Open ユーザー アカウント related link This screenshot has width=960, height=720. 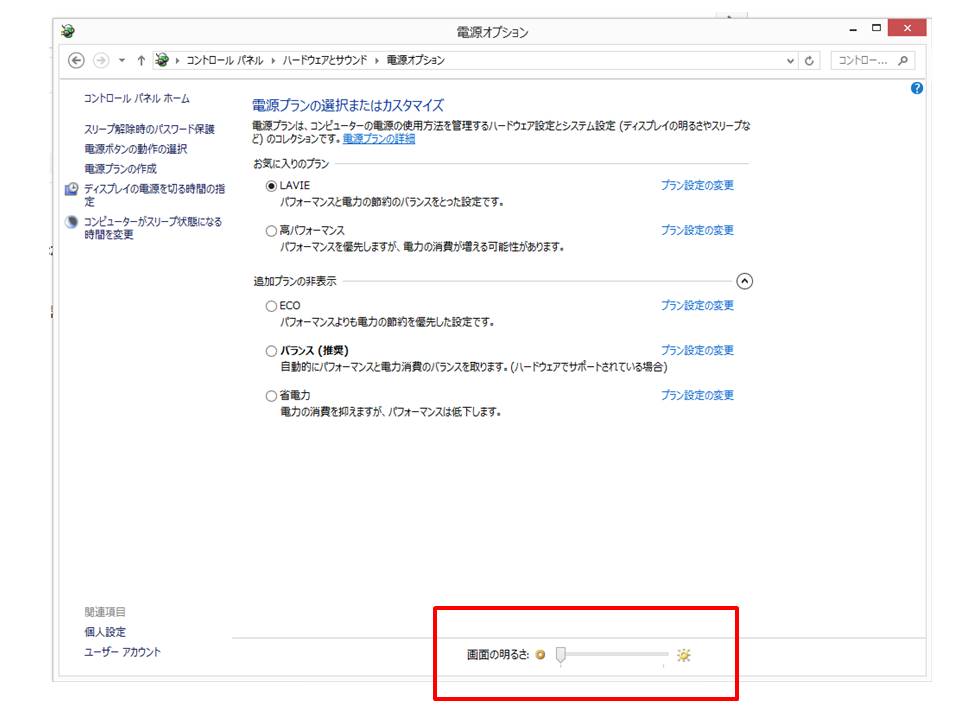pyautogui.click(x=122, y=652)
